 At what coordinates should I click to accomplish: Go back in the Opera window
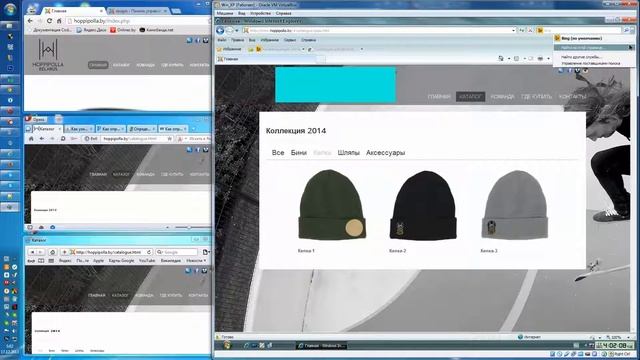[x=42, y=139]
